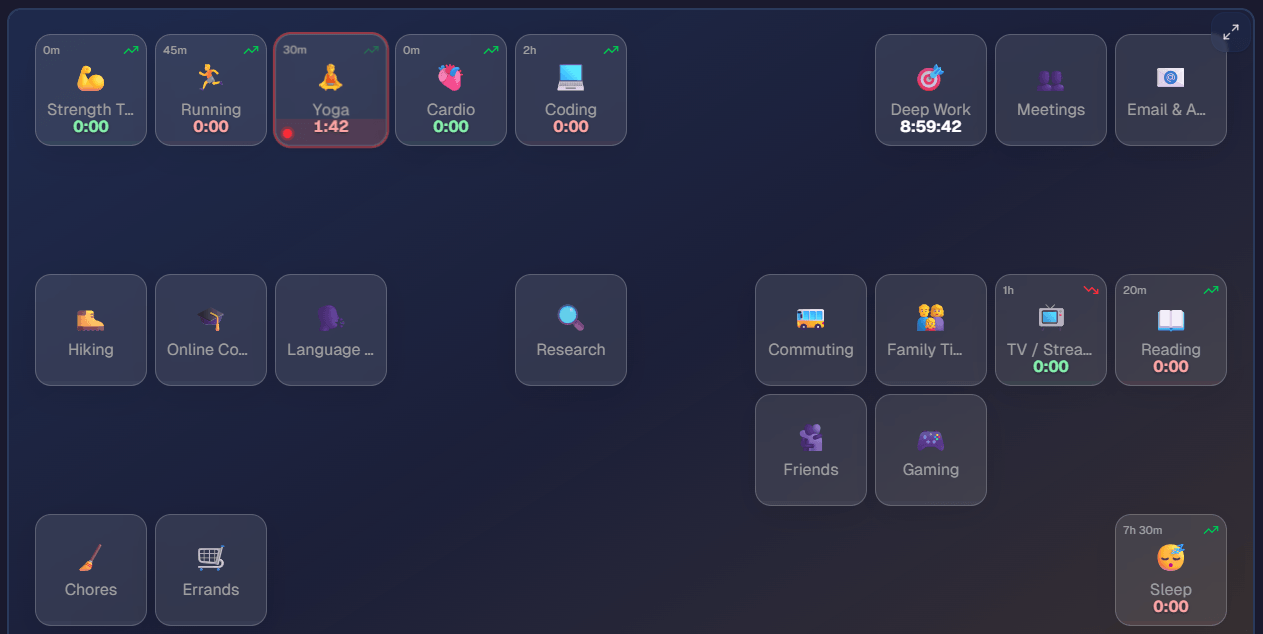Click the Chores label
The image size is (1263, 634).
coord(91,590)
